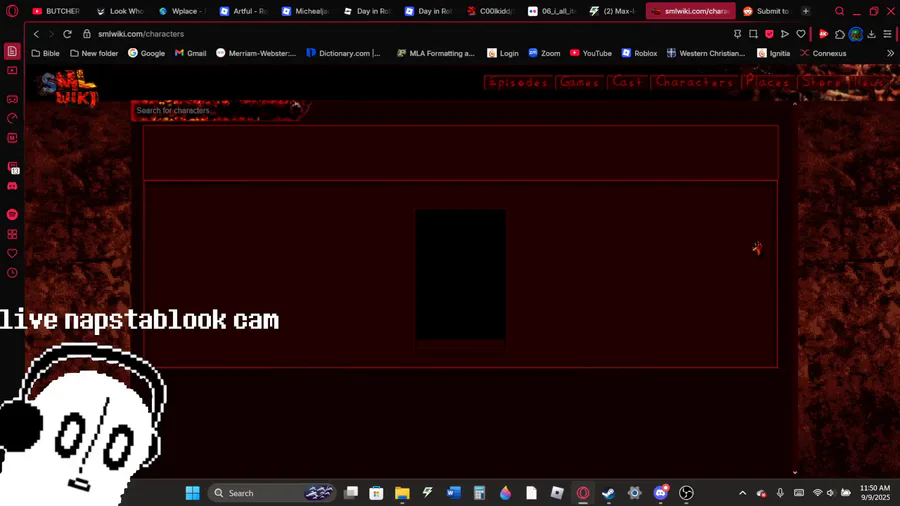Screen dimensions: 900x506
Task: Open the sidebar history clock icon
Action: [12, 273]
